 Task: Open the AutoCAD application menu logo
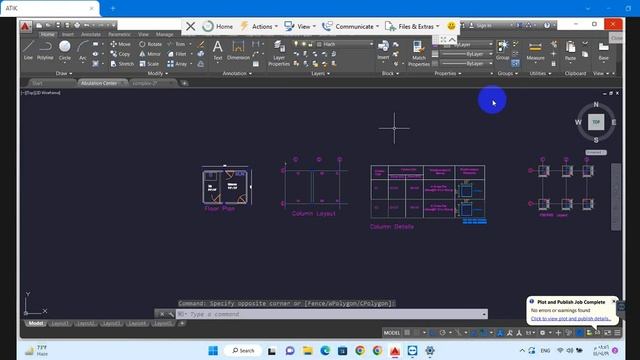tap(25, 27)
